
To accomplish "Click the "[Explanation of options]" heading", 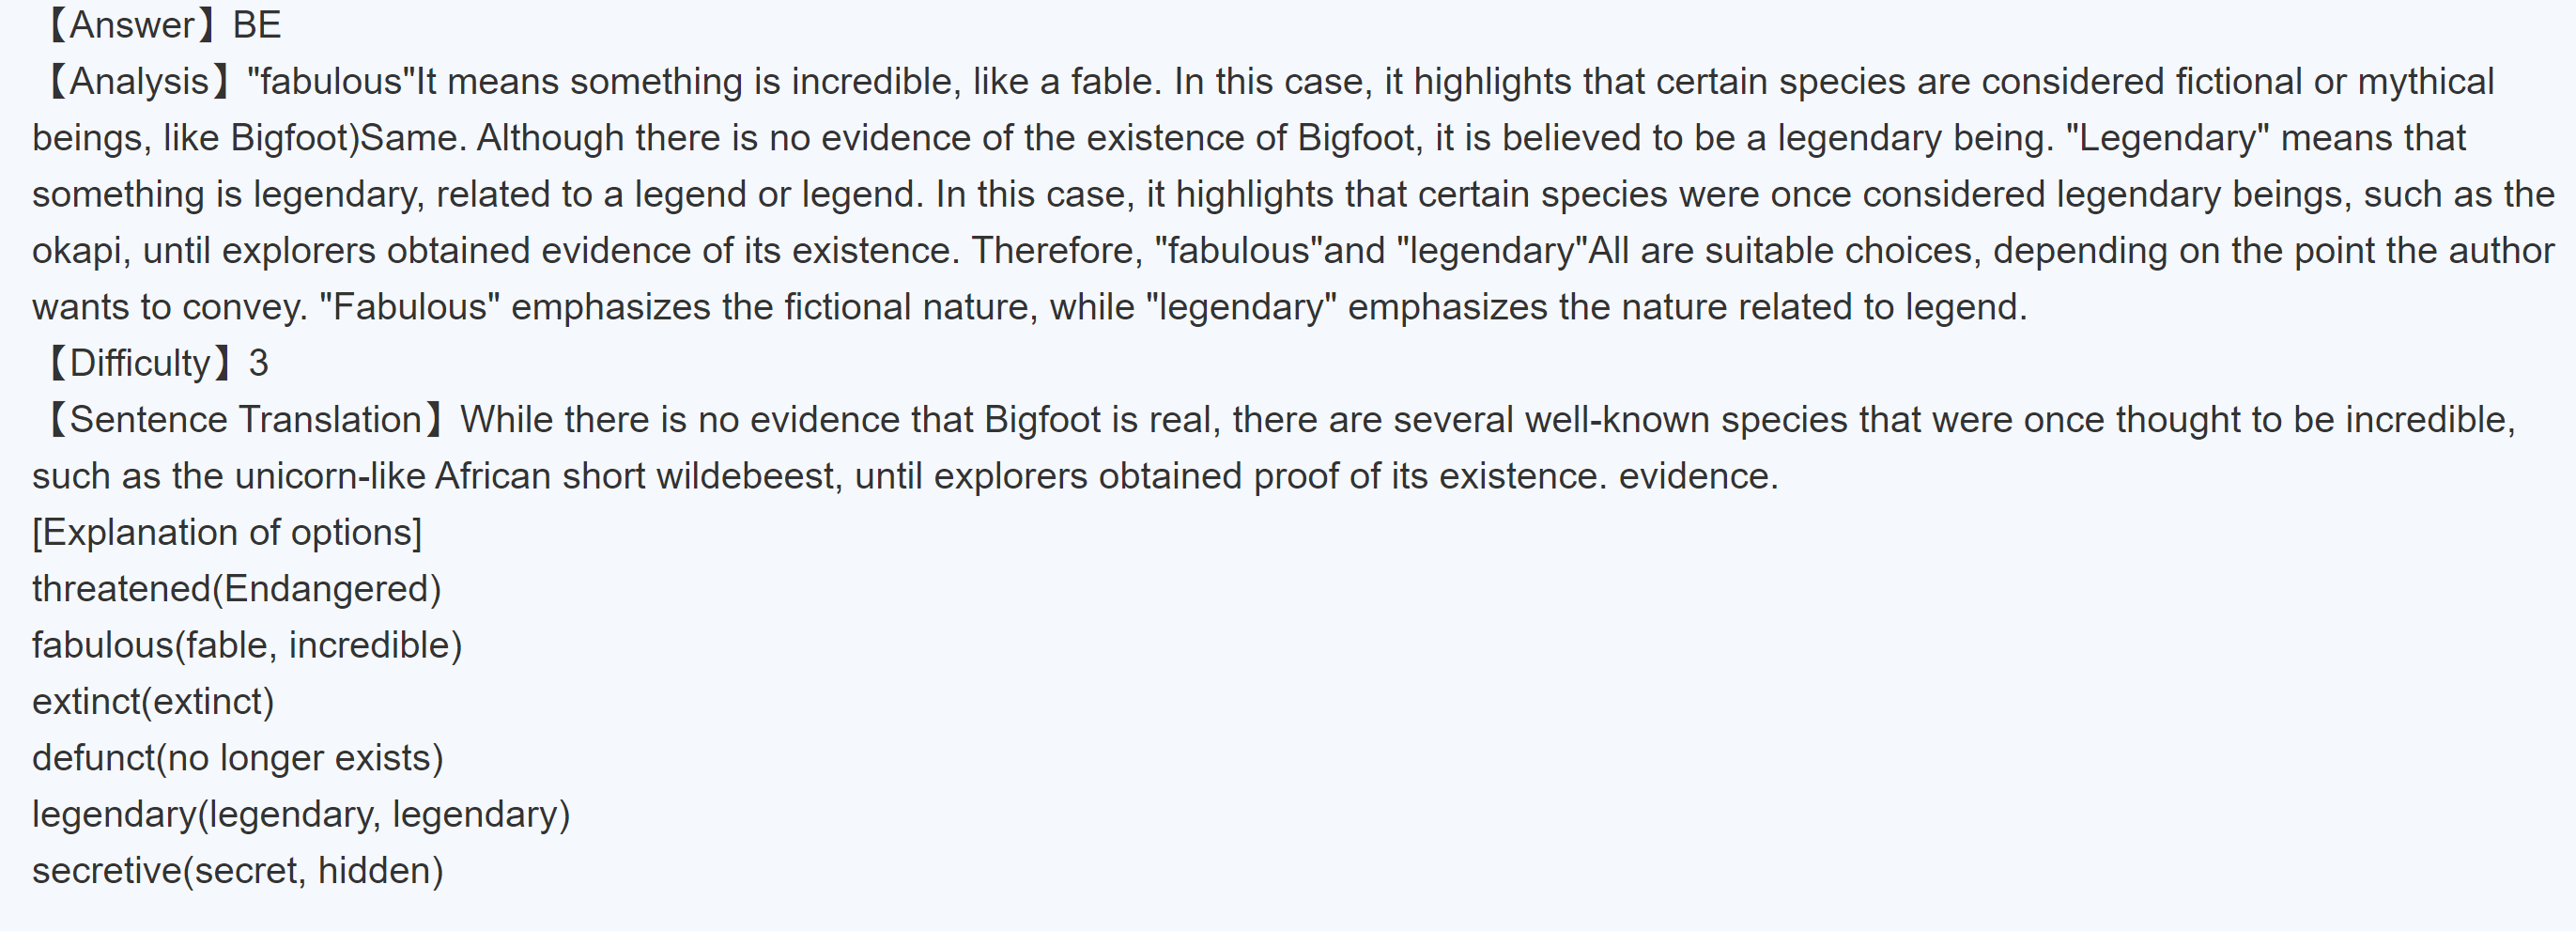I will coord(227,532).
